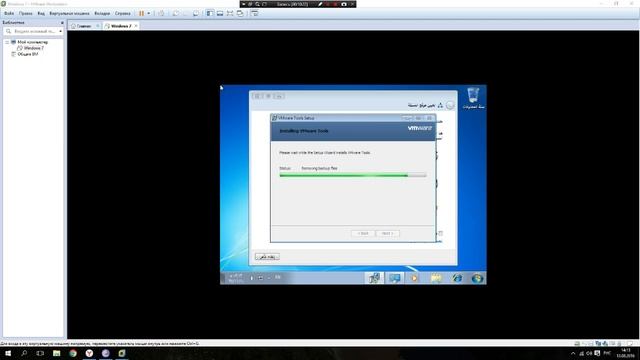Open host taskbar search magnifier
Screen dimensions: 640x360
point(24,353)
